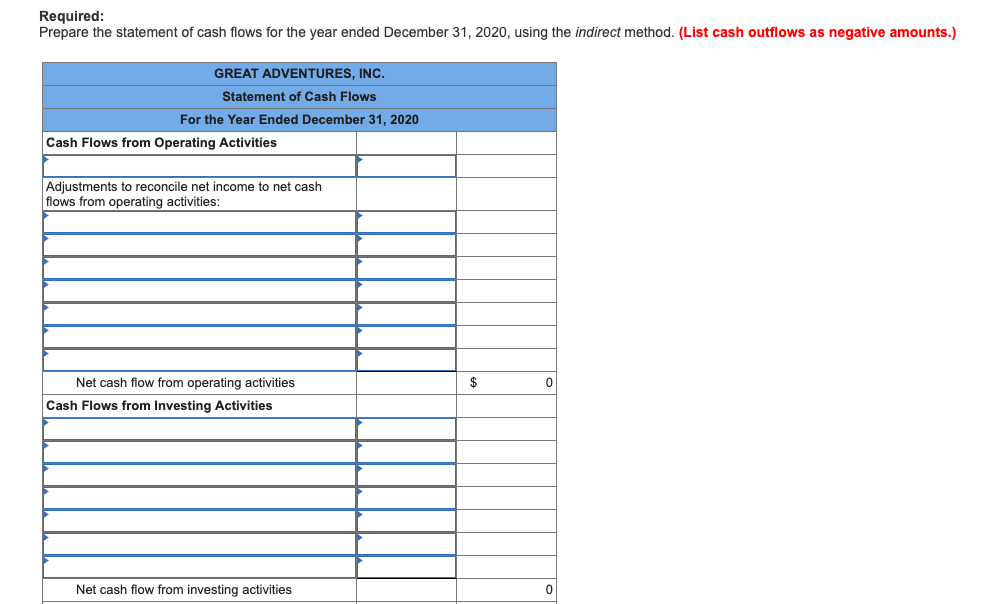Open the account dropdown on the first operating activities row

[198, 165]
